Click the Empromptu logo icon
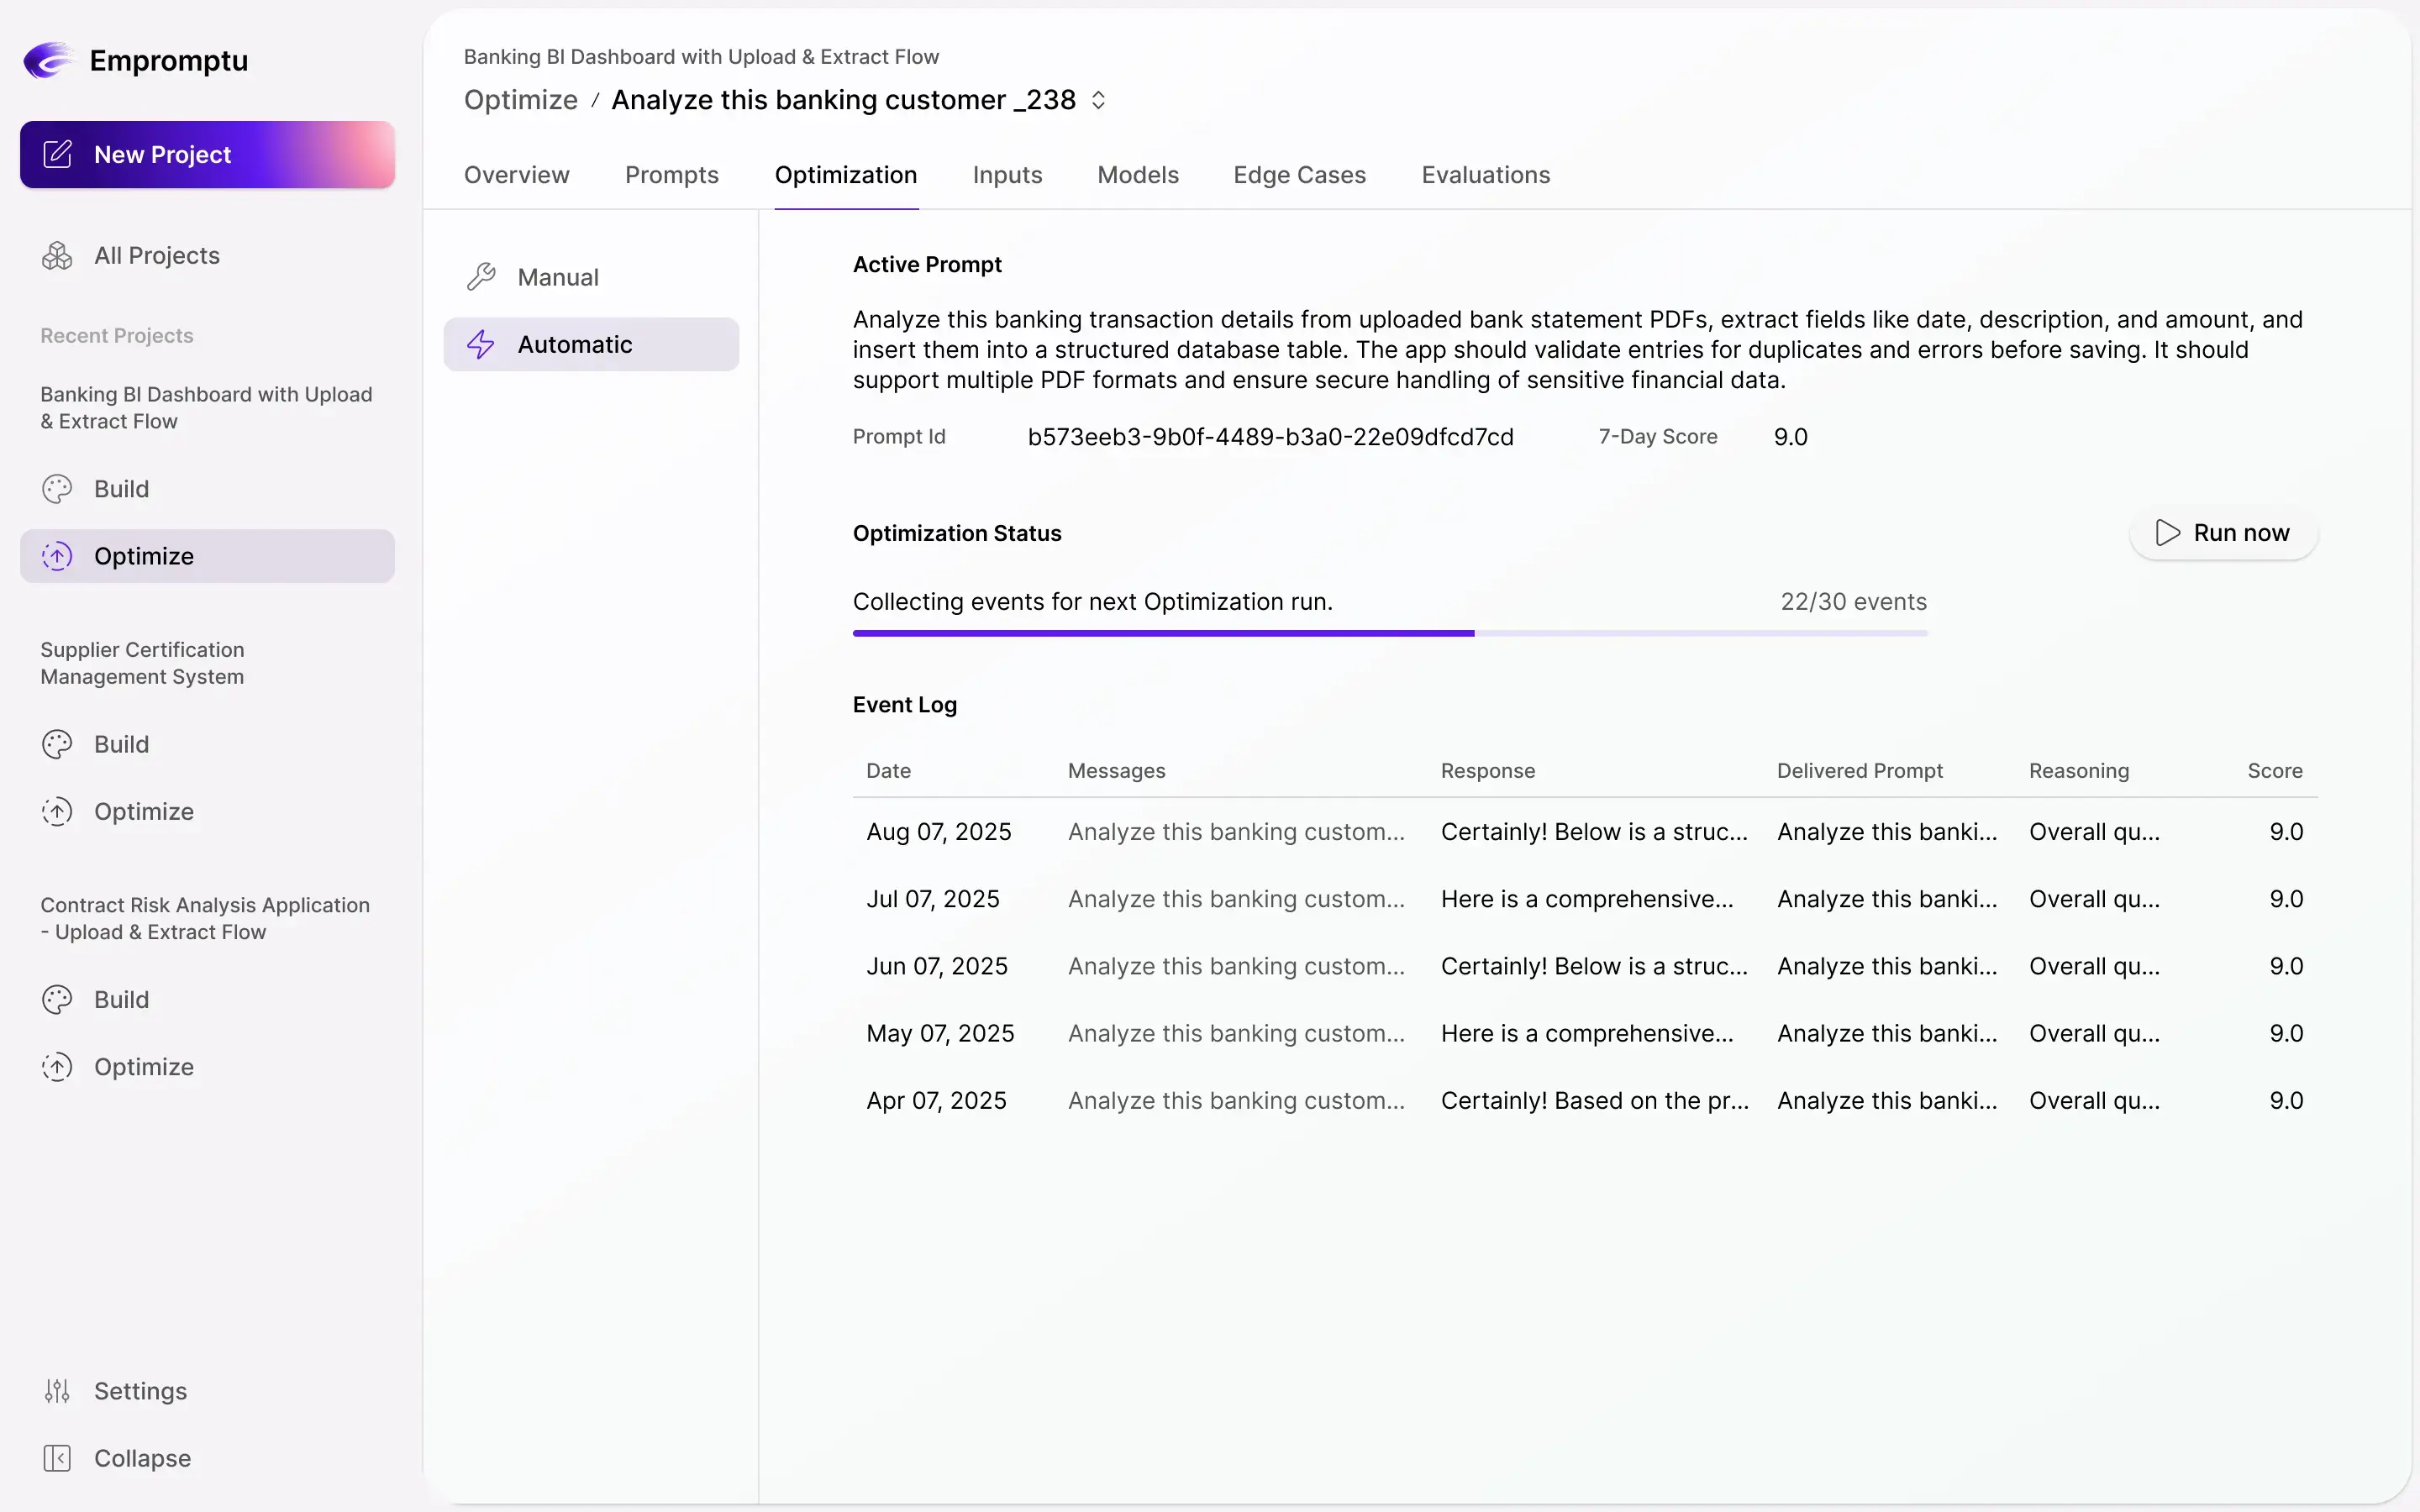 click(x=48, y=60)
